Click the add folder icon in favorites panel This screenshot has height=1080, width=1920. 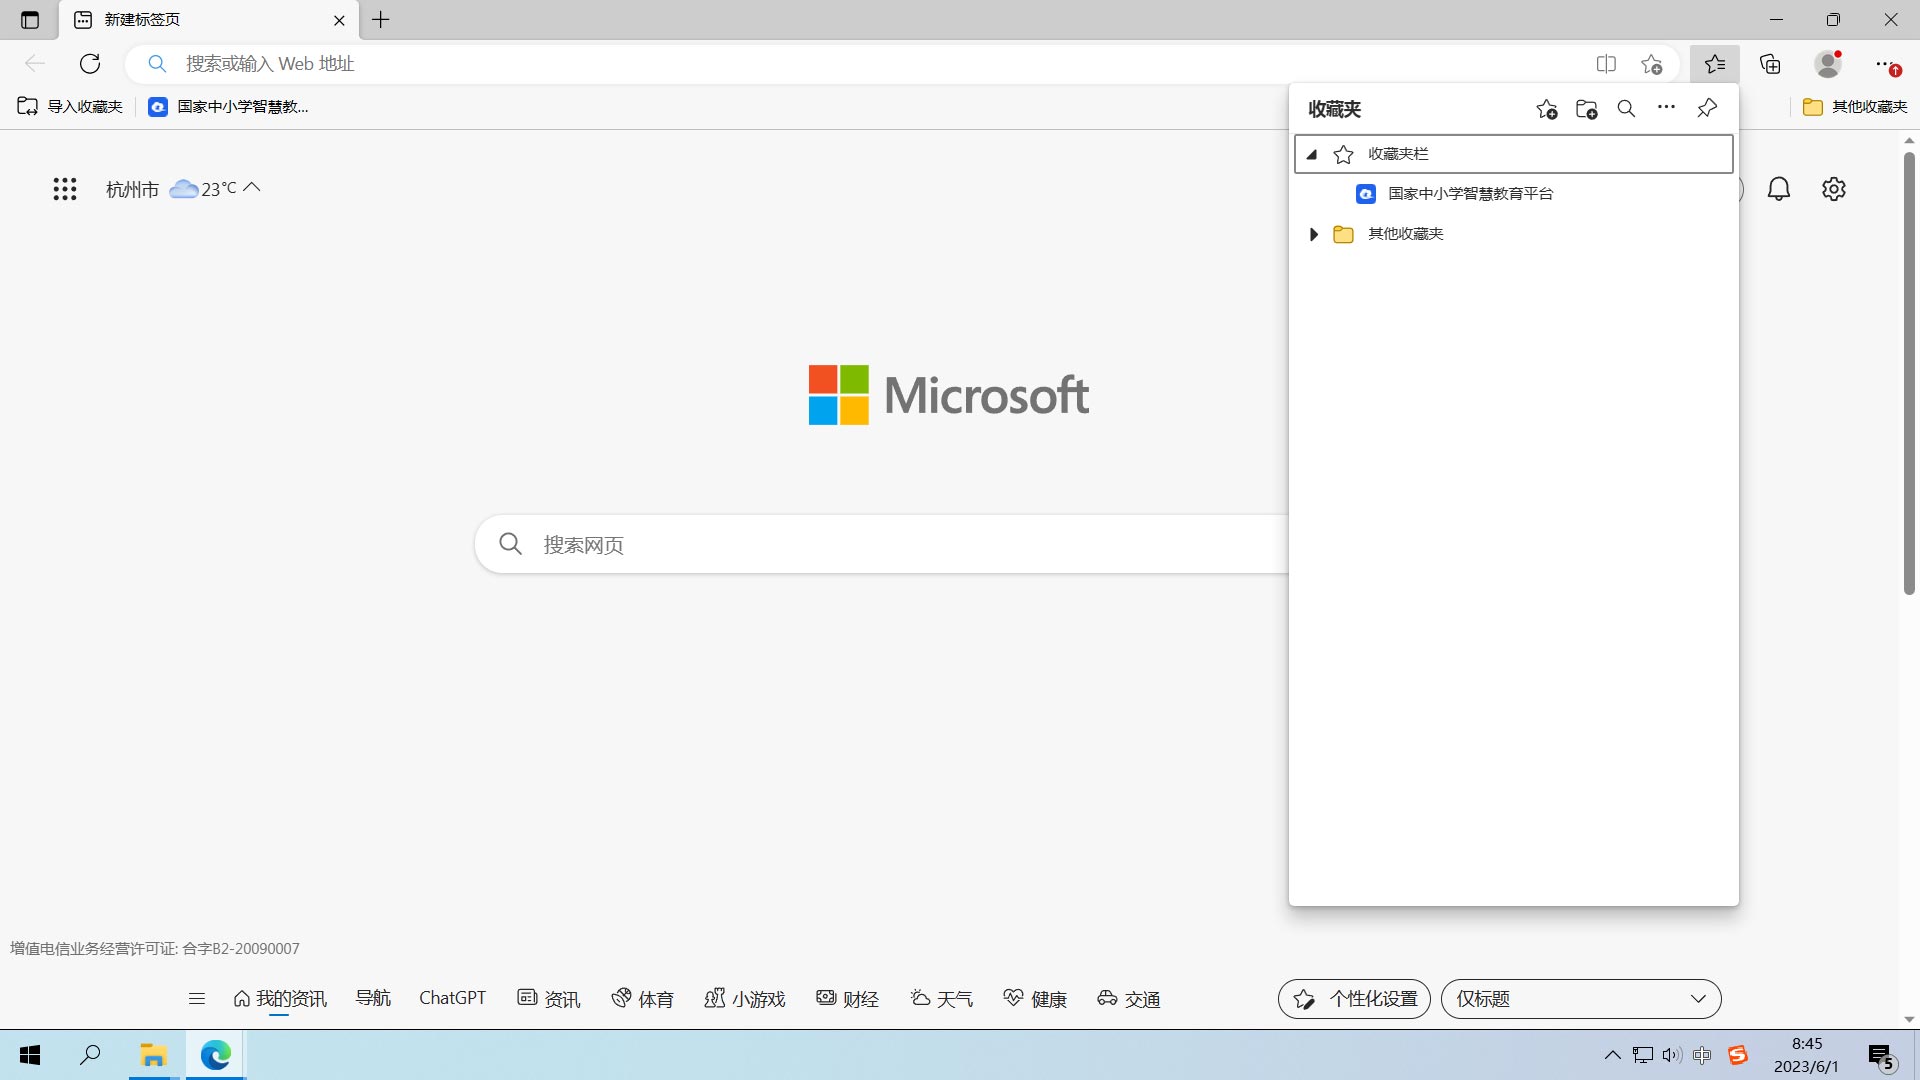click(x=1586, y=109)
